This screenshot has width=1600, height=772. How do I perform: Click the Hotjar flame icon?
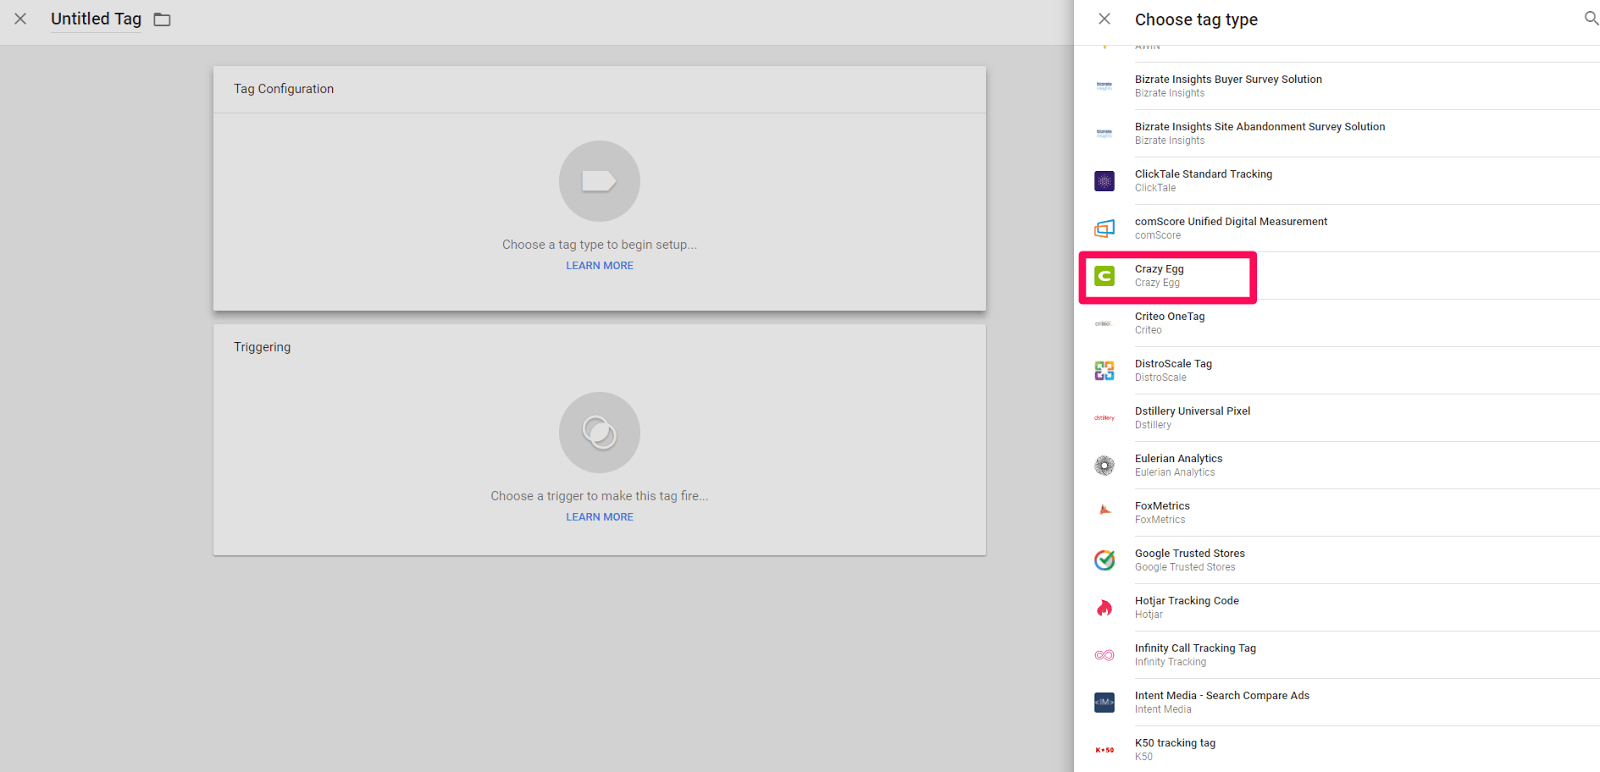coord(1104,607)
